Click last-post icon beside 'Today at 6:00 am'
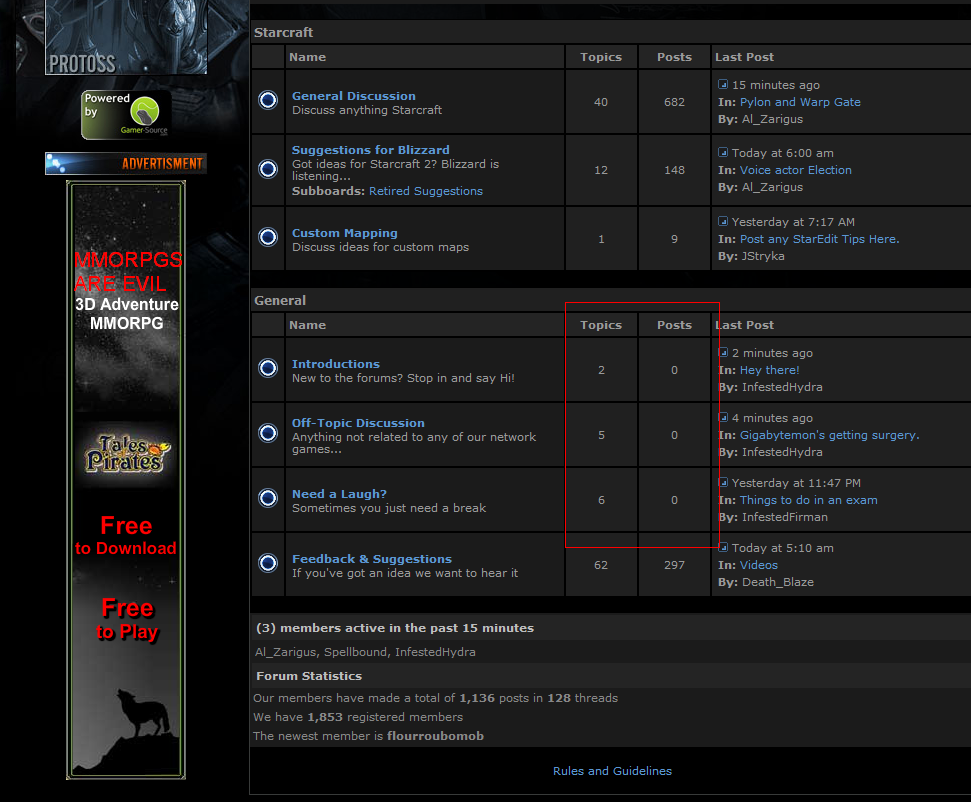 click(x=723, y=152)
